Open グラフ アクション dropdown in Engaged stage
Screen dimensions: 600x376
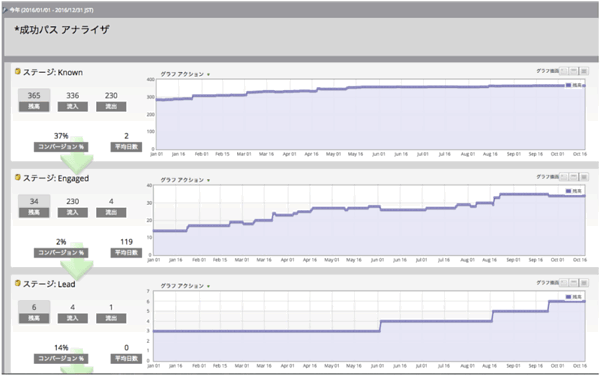(185, 180)
